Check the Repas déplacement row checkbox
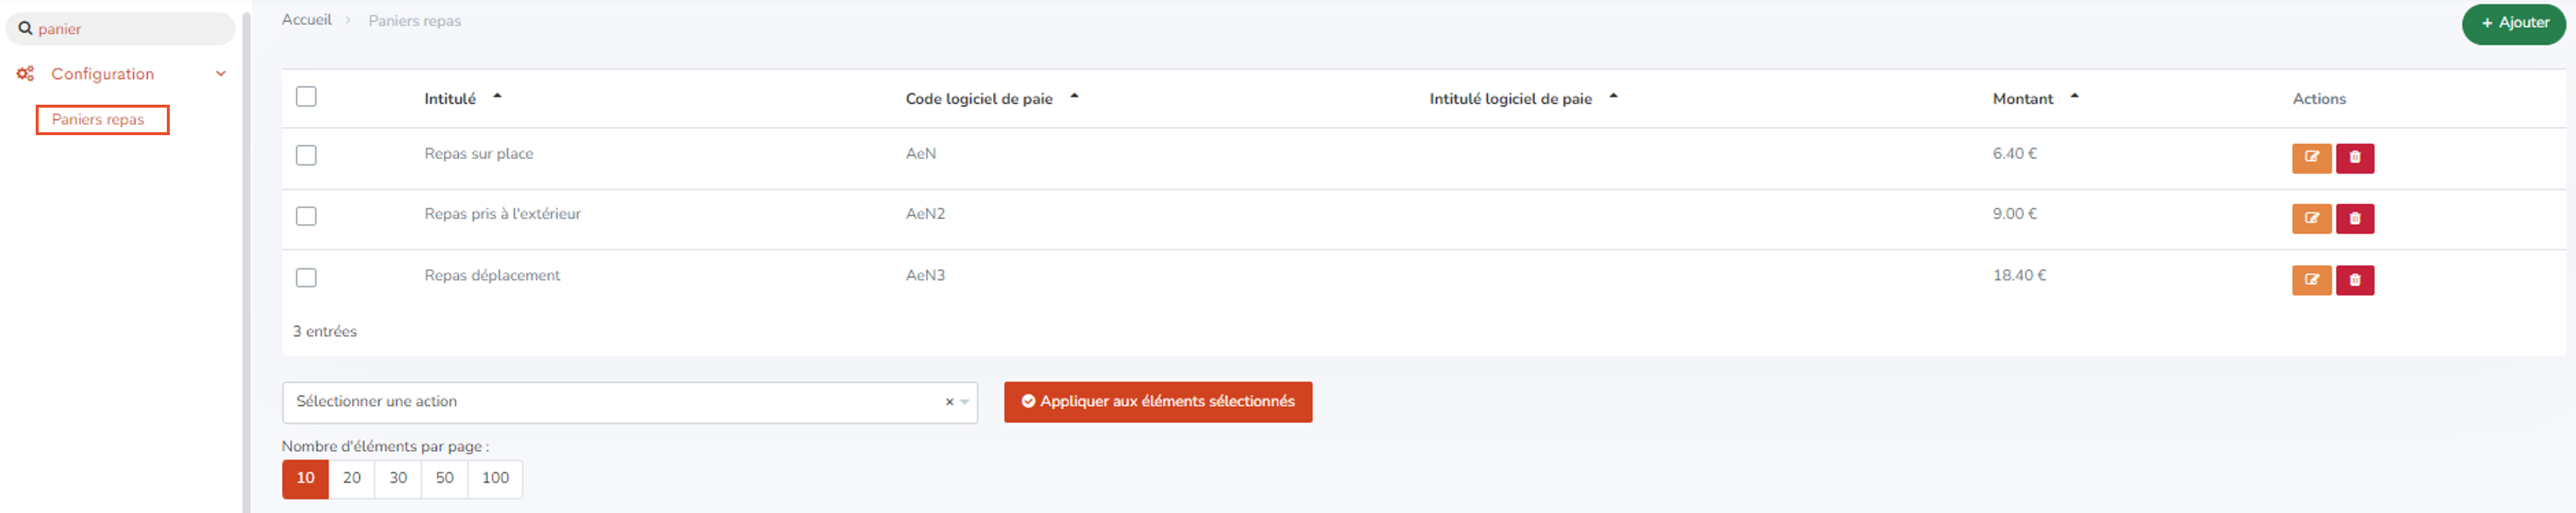Viewport: 2576px width, 513px height. tap(306, 277)
